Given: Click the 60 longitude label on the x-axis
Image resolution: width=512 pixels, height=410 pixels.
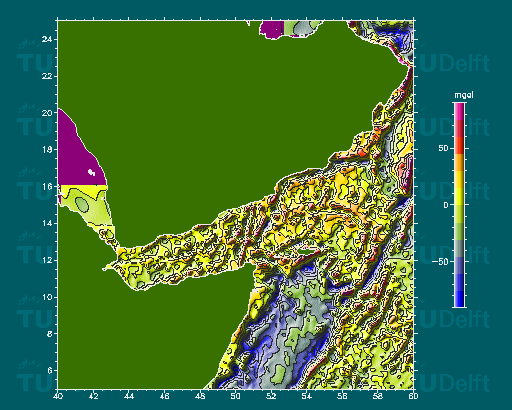Looking at the screenshot, I should [413, 396].
